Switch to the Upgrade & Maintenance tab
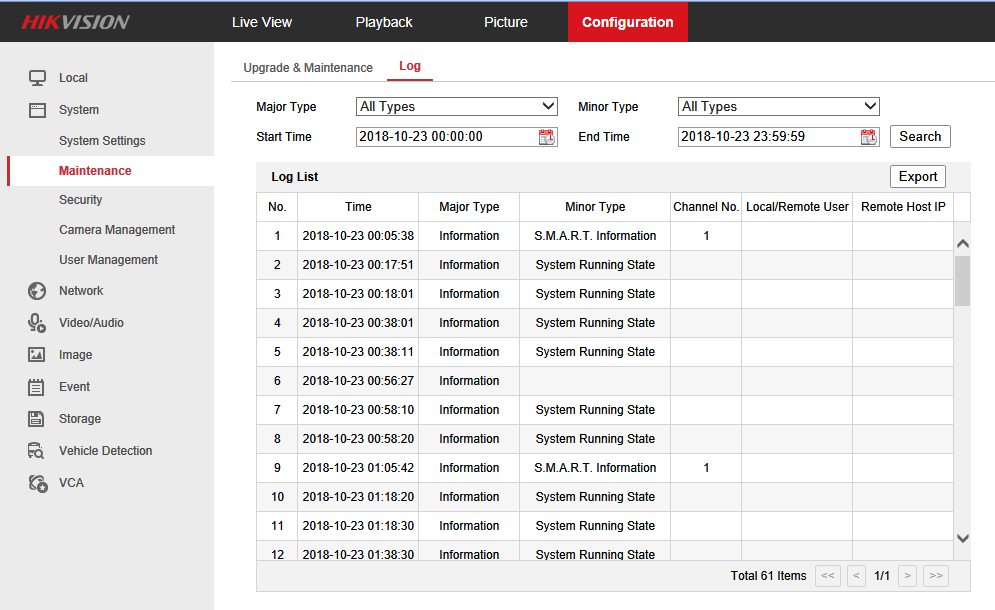This screenshot has width=995, height=610. point(308,68)
